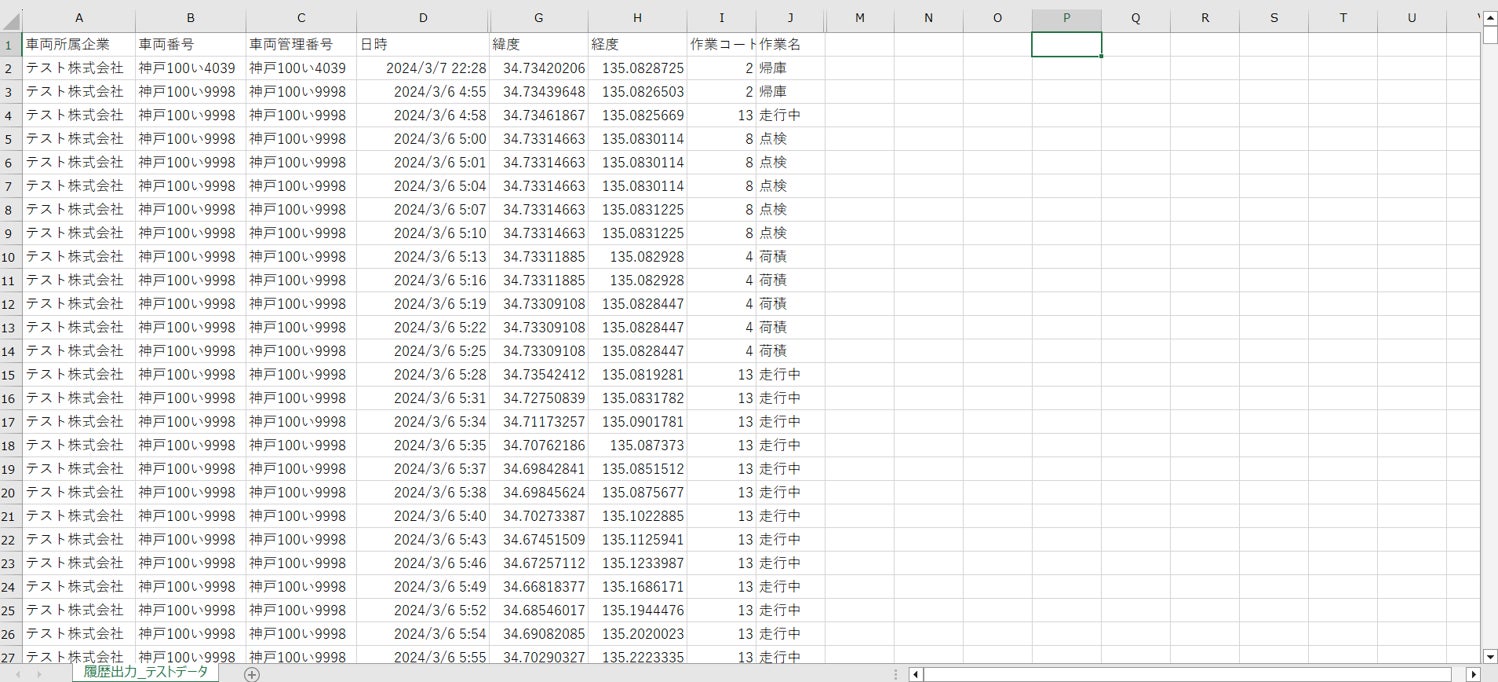Select the cell with 2024/3/6 5:40
Screen dimensions: 1498x682
point(423,516)
